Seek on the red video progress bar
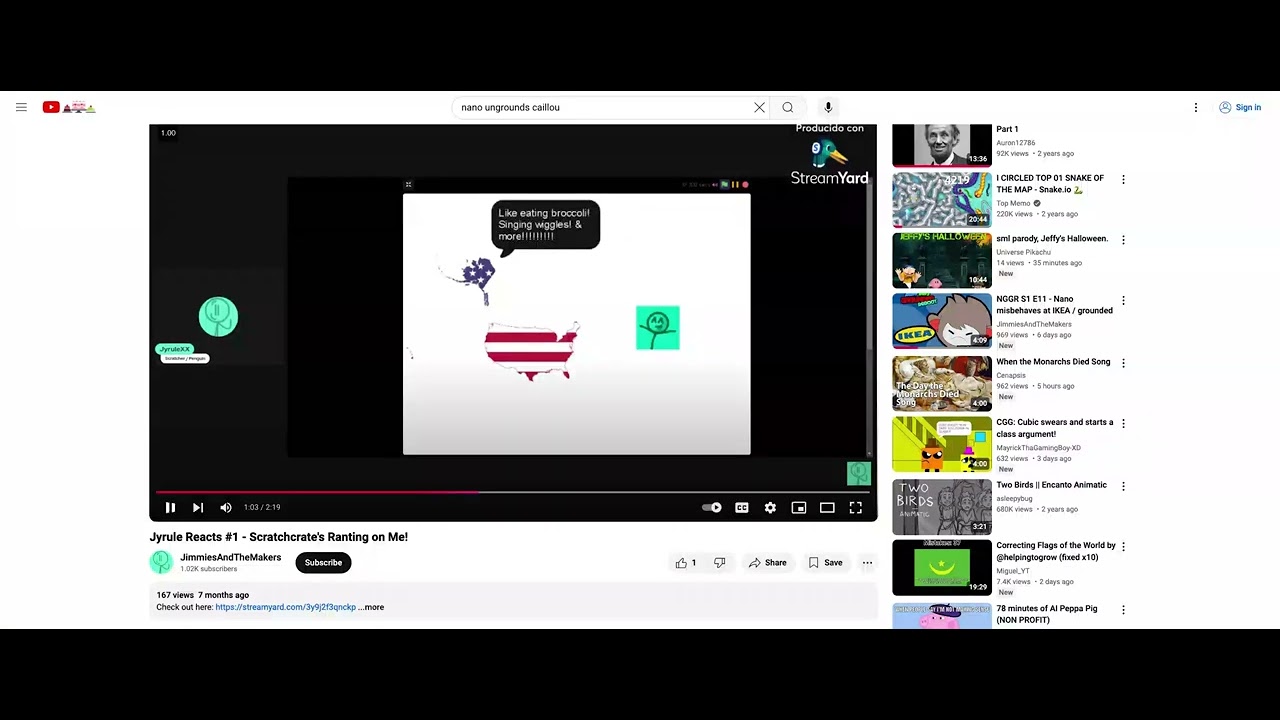The width and height of the screenshot is (1280, 720). 513,492
